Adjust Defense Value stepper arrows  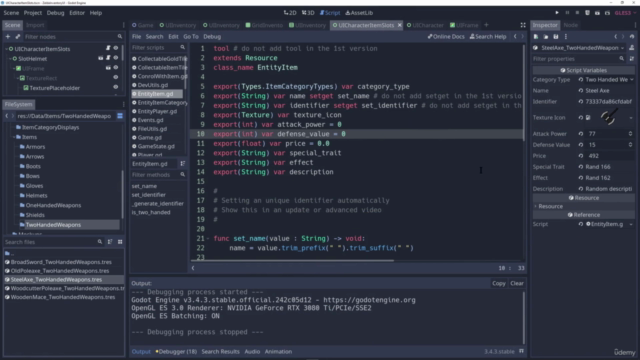tap(630, 144)
